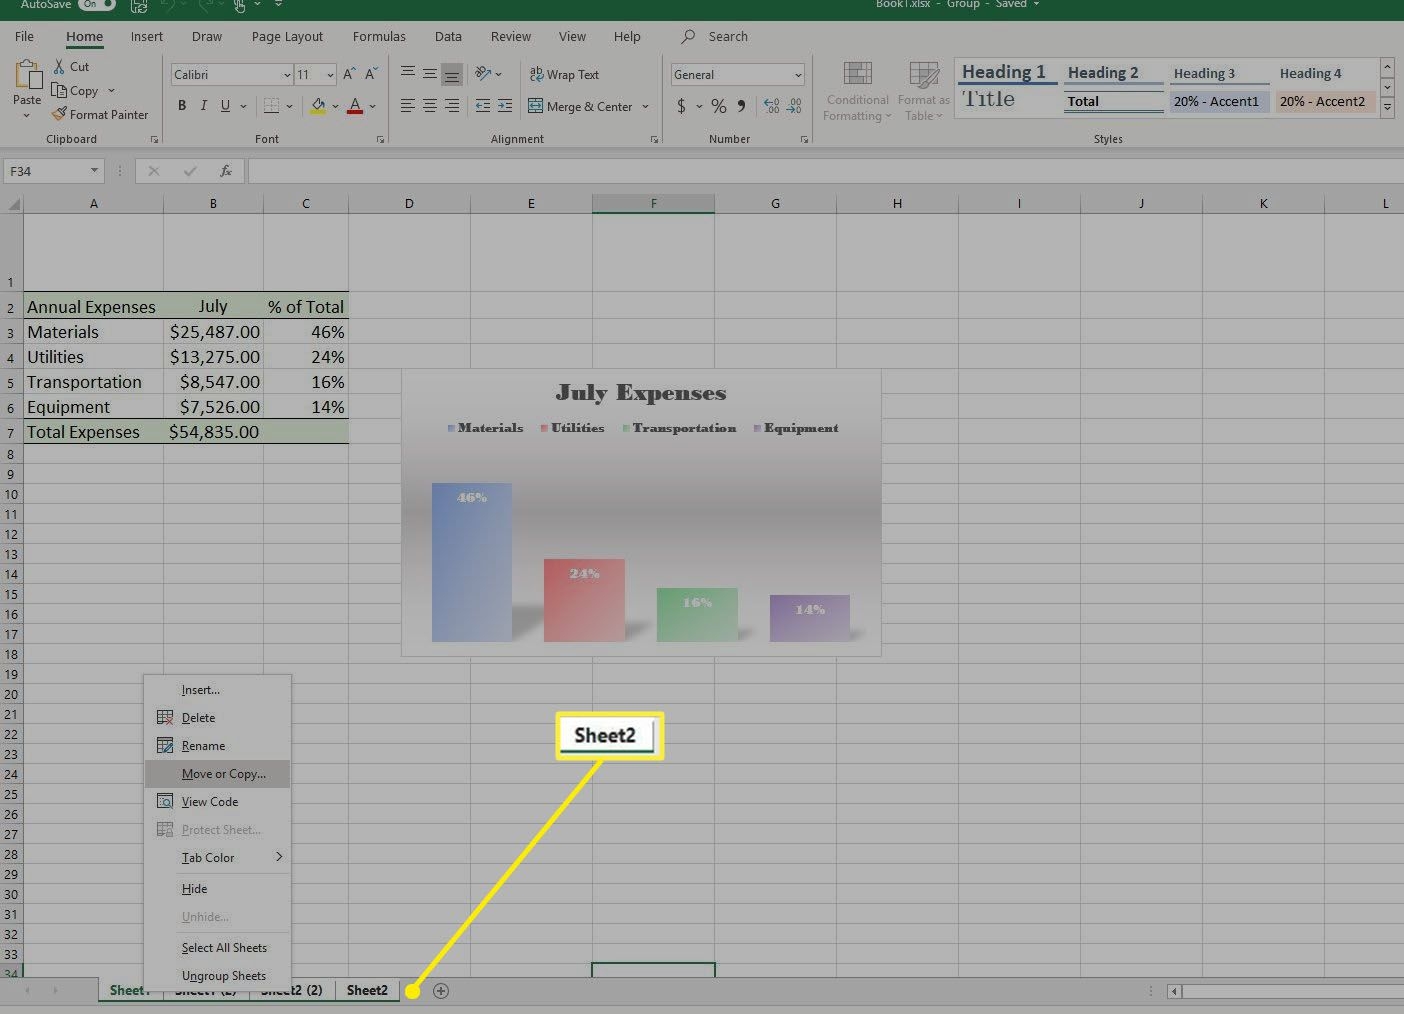Open the Page Layout ribbon tab
The height and width of the screenshot is (1014, 1404).
287,37
